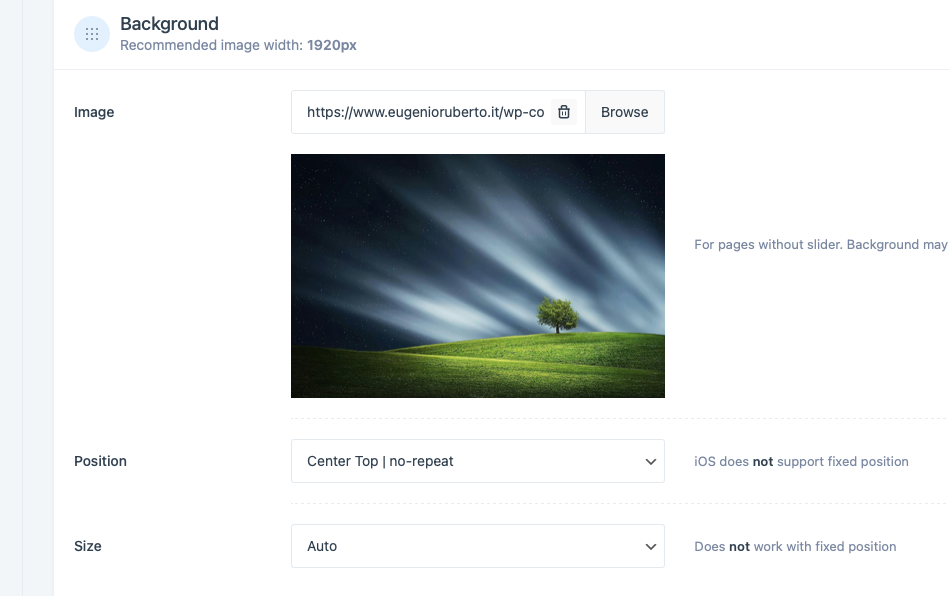Click the Image field label
The width and height of the screenshot is (949, 596).
[x=94, y=112]
